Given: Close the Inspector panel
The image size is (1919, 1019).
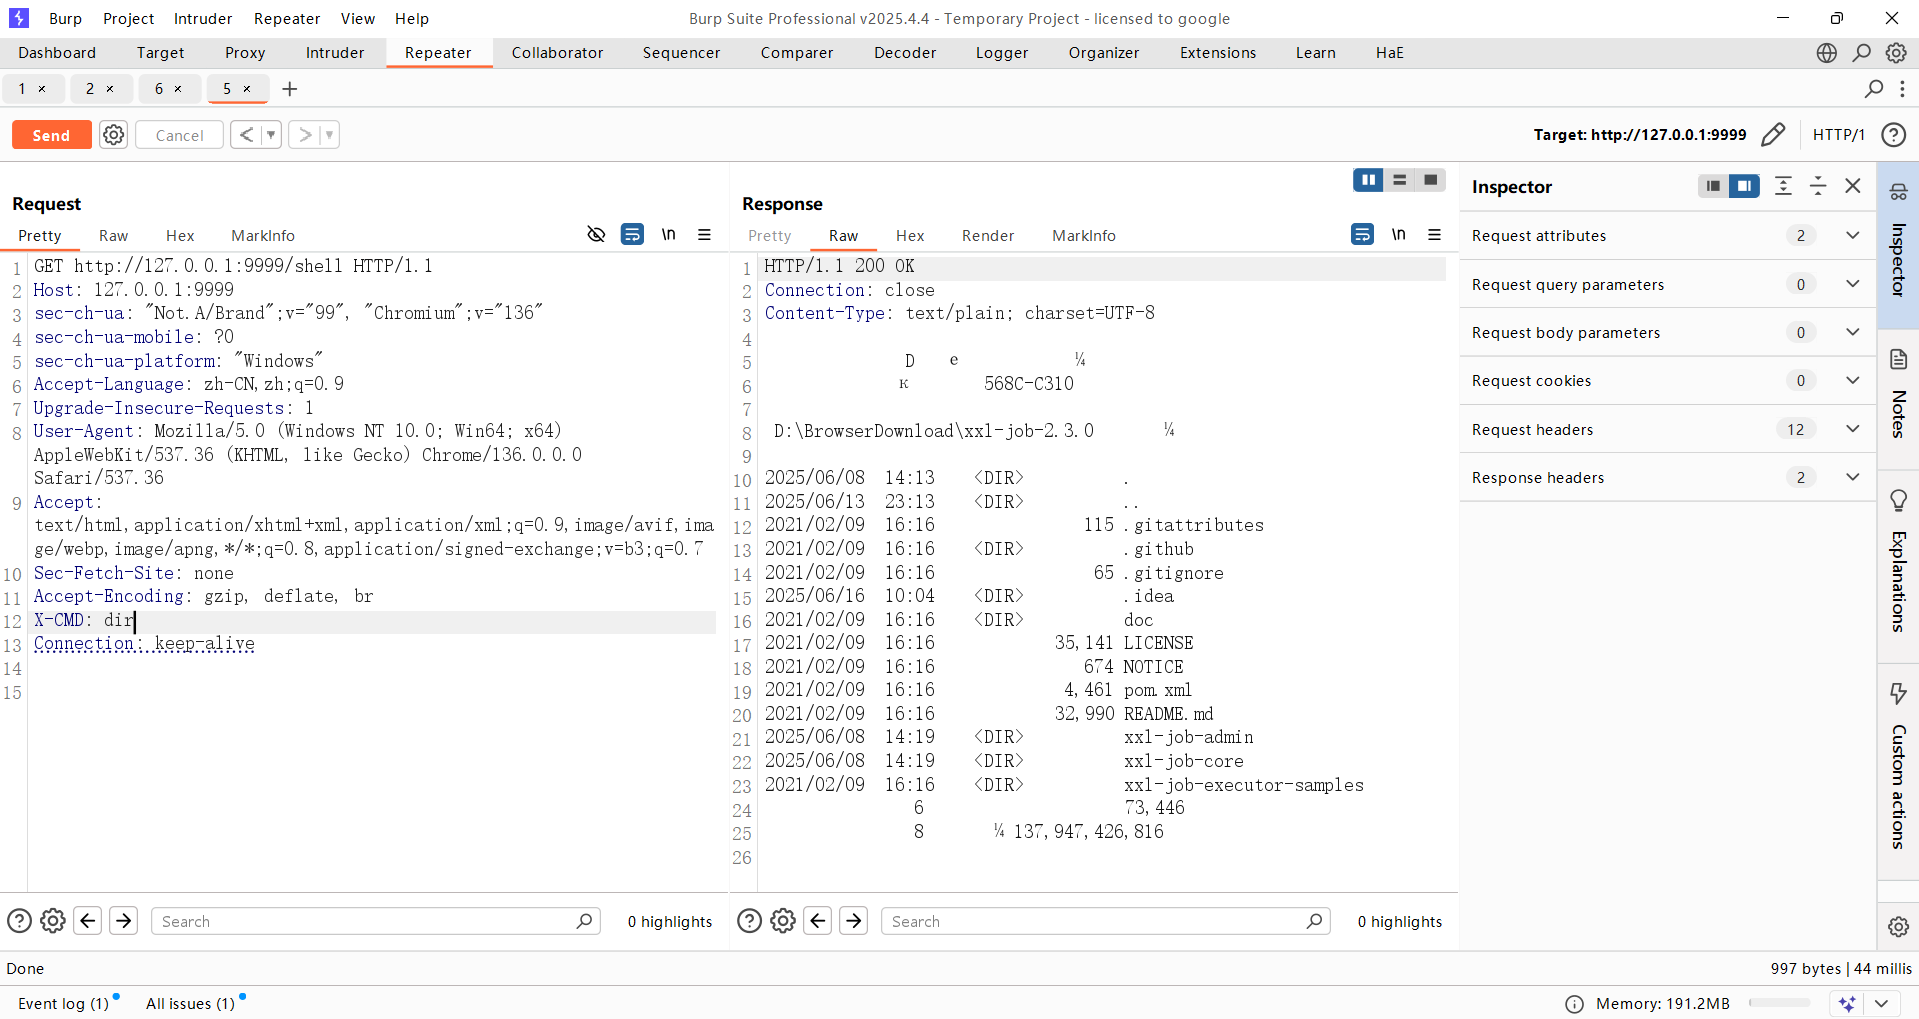Looking at the screenshot, I should [1853, 186].
